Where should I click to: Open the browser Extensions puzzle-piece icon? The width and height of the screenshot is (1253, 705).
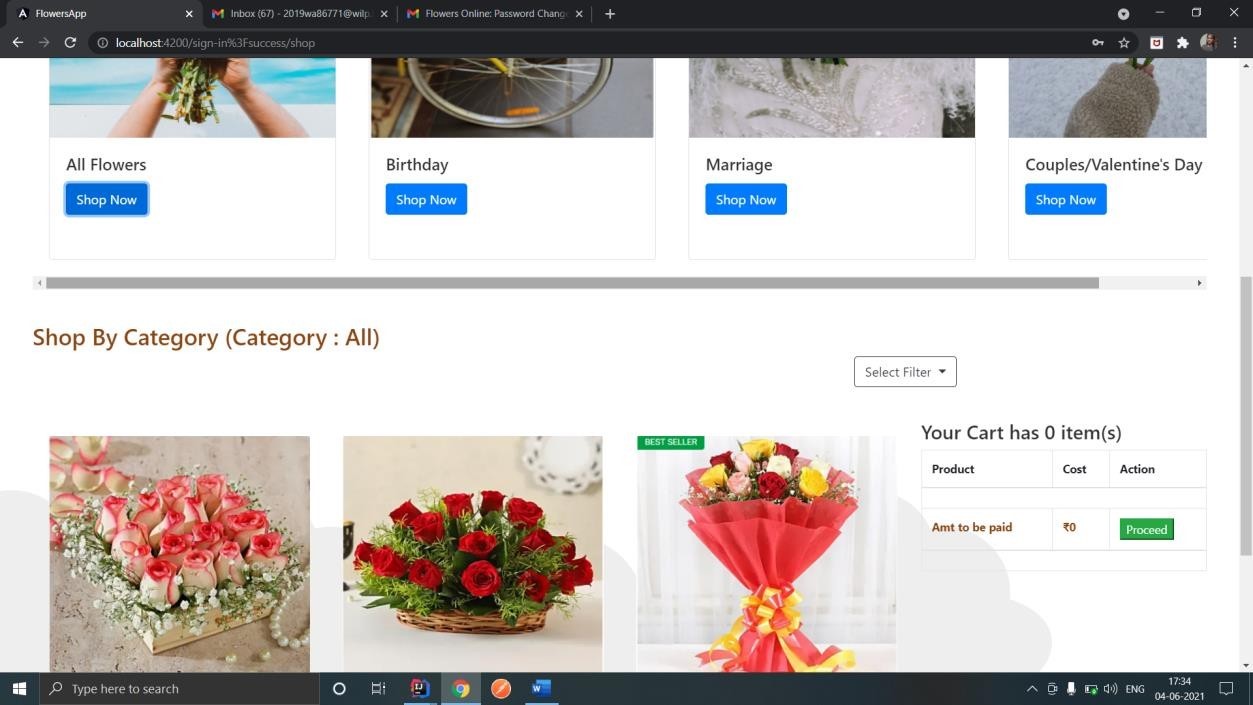coord(1182,43)
